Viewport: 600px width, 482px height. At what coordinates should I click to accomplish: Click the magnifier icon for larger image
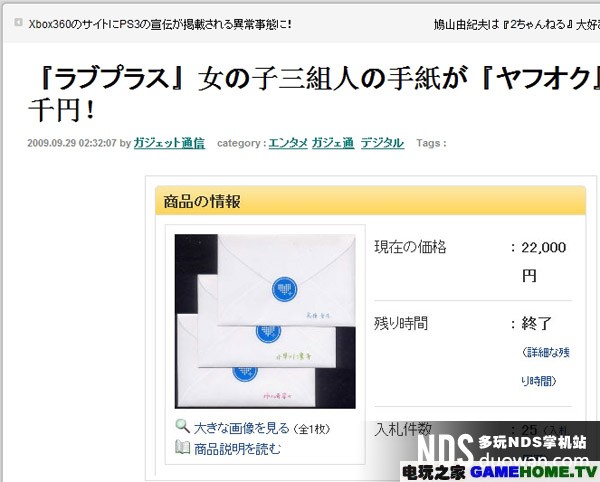pos(182,426)
